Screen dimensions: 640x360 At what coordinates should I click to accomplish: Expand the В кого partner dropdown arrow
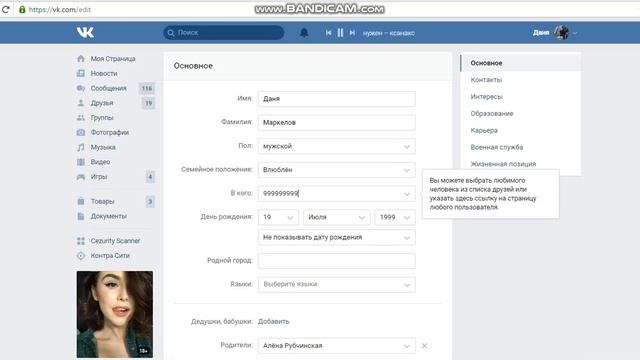tap(407, 194)
